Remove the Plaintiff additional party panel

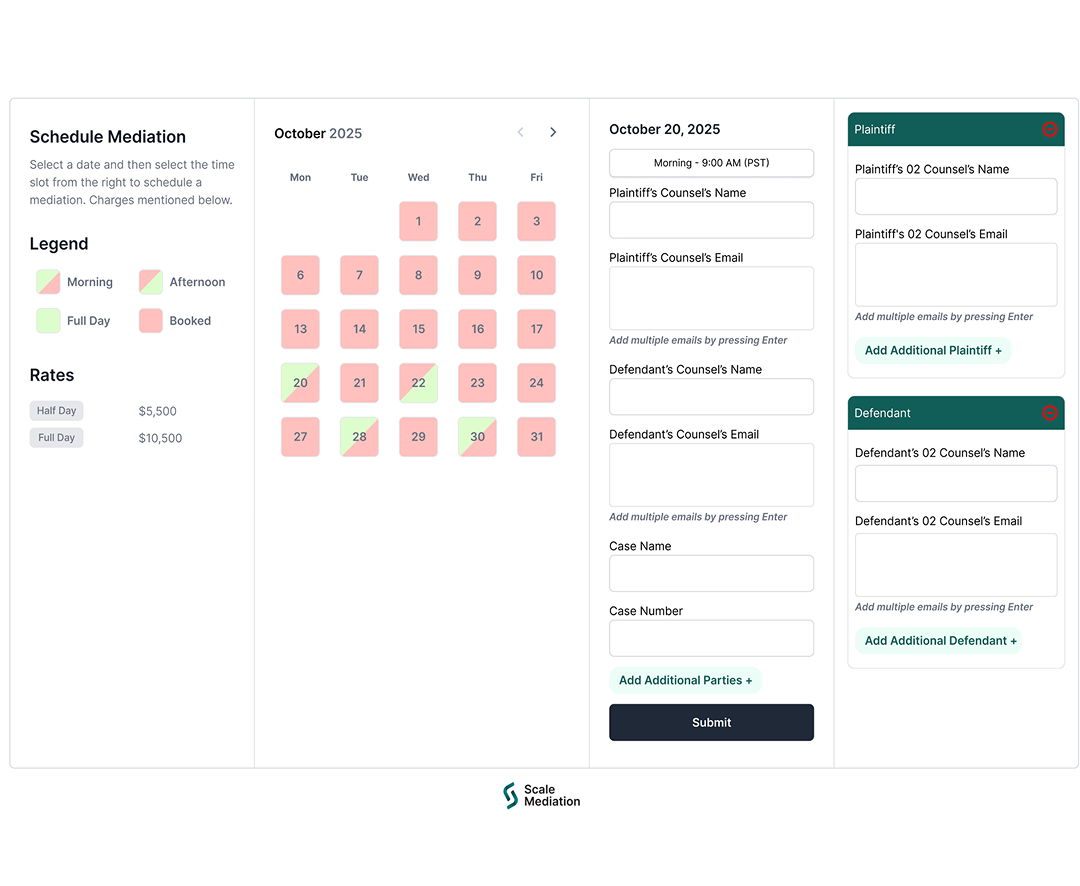coord(1049,129)
